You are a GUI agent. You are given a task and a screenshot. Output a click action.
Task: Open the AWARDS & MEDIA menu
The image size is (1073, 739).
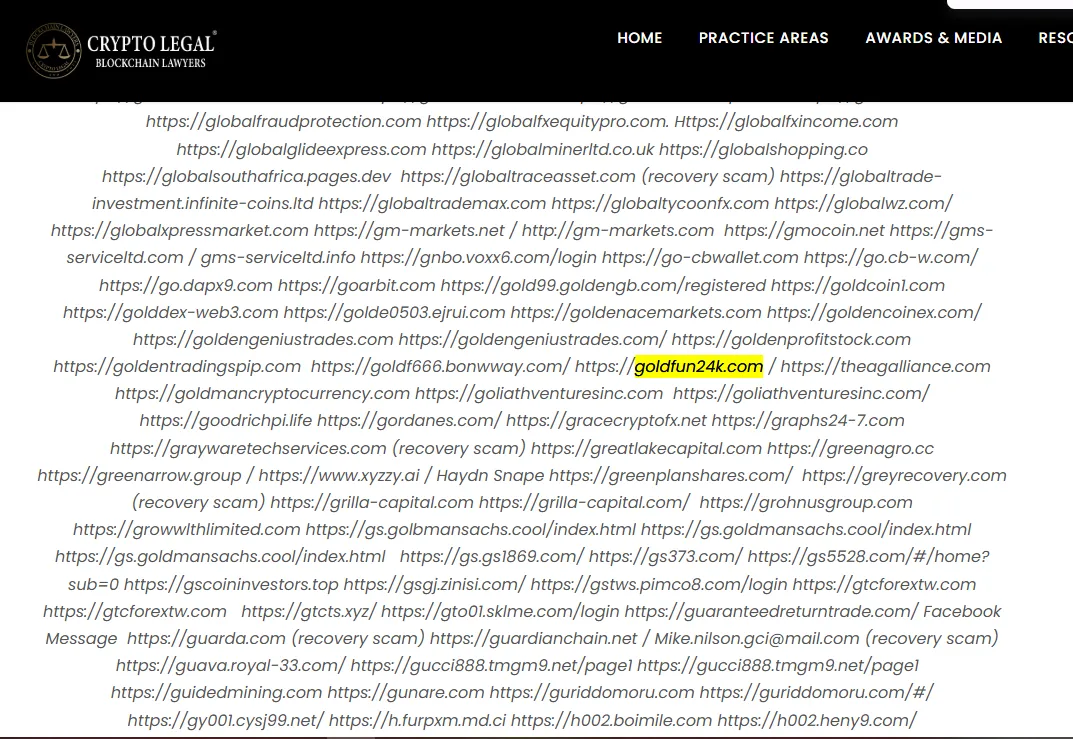coord(933,38)
